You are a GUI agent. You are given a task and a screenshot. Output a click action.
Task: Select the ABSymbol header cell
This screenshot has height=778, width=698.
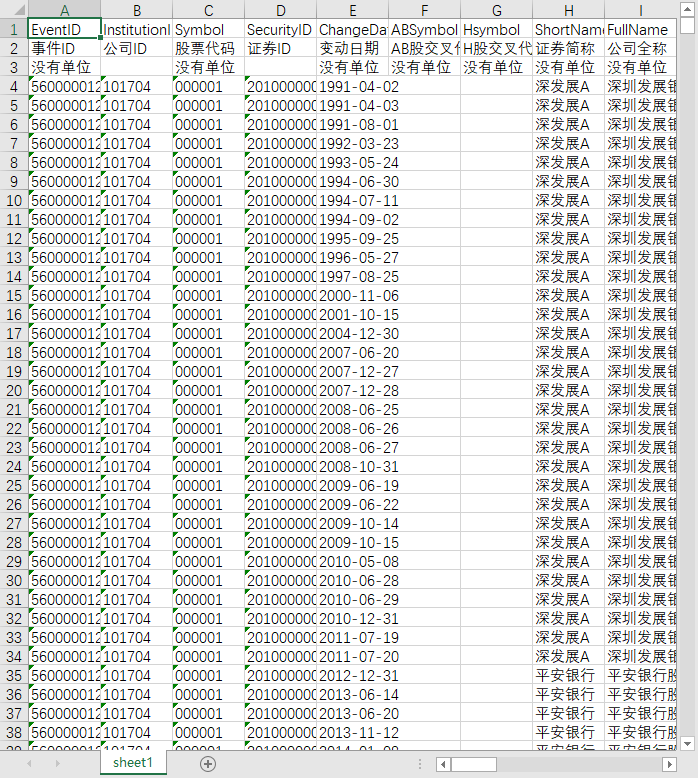[424, 29]
